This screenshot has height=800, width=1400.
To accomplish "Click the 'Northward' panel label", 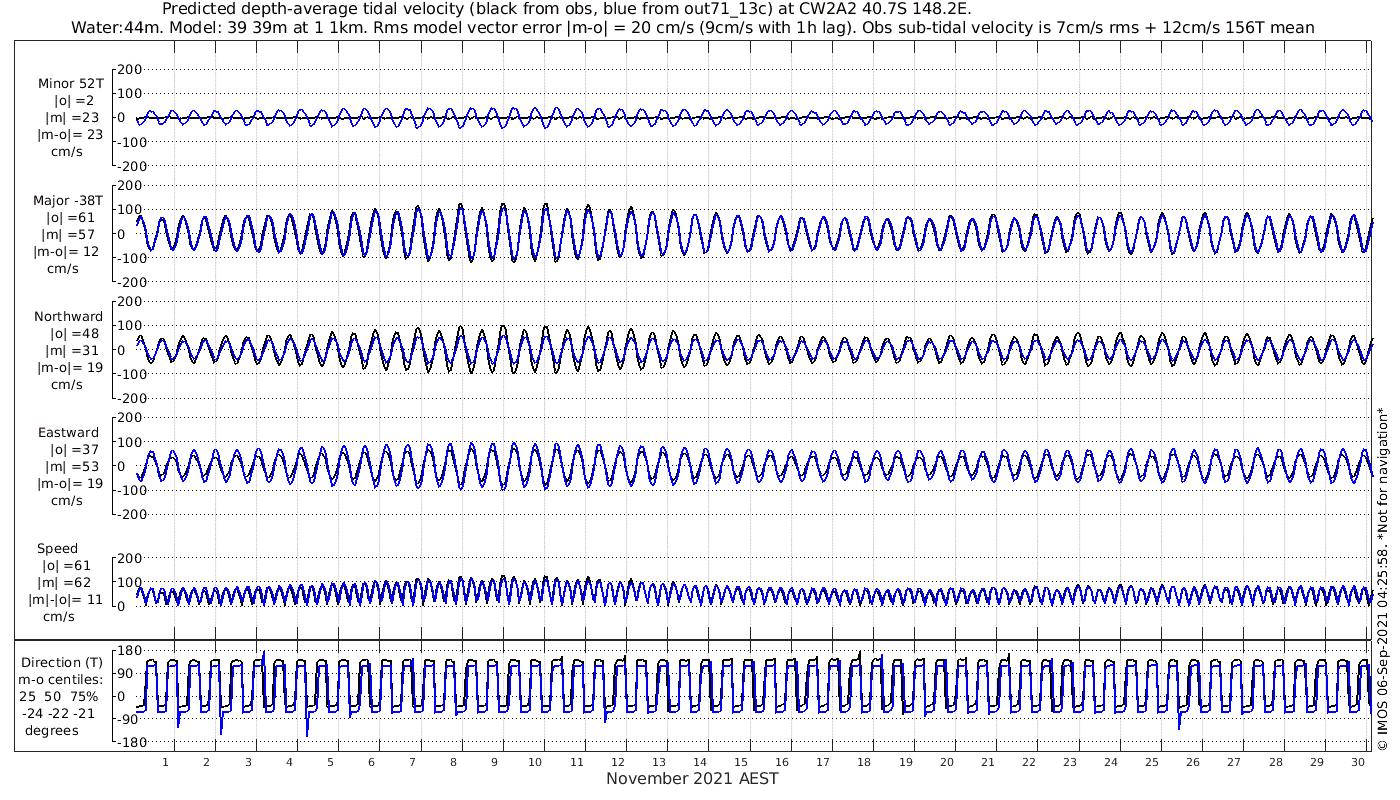I will 68,317.
